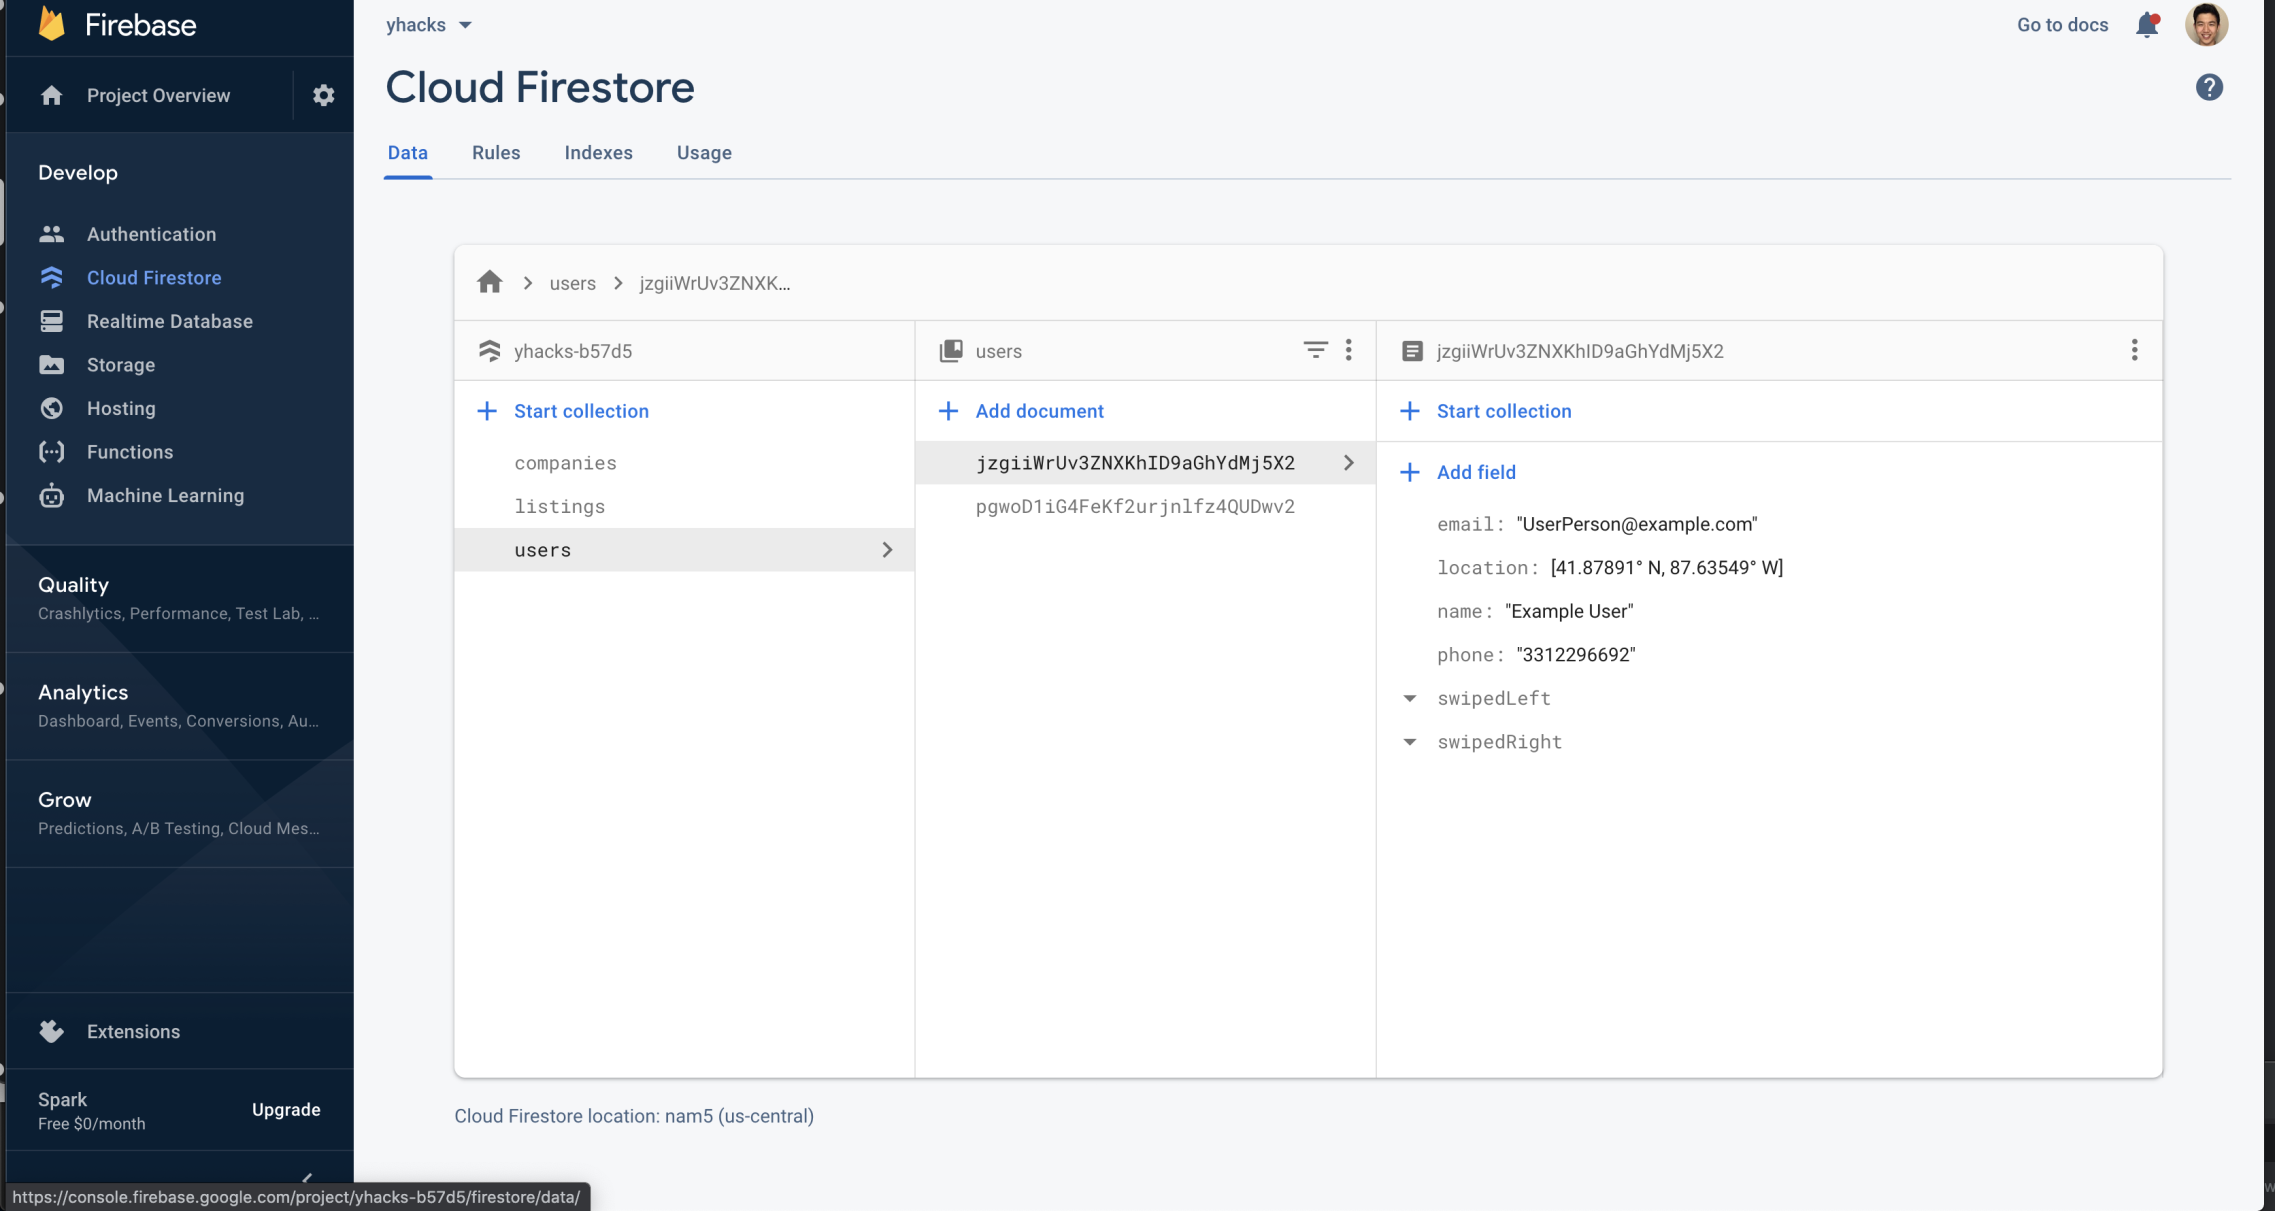Image resolution: width=2275 pixels, height=1211 pixels.
Task: Click the help question mark icon
Action: pos(2209,88)
